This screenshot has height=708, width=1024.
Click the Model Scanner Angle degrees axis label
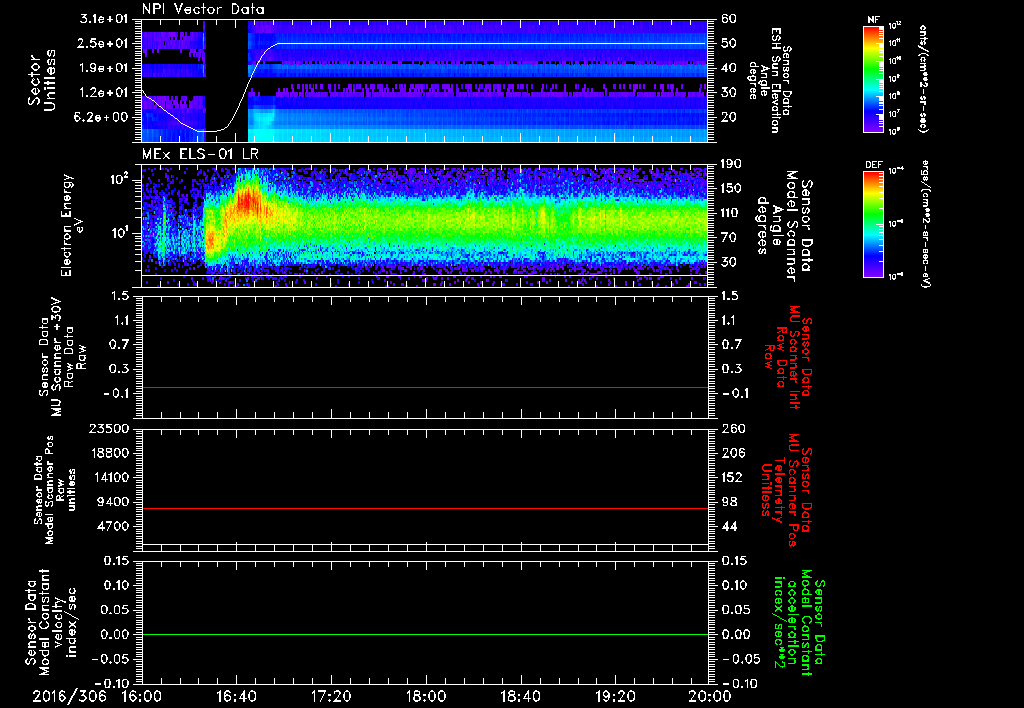tap(784, 225)
